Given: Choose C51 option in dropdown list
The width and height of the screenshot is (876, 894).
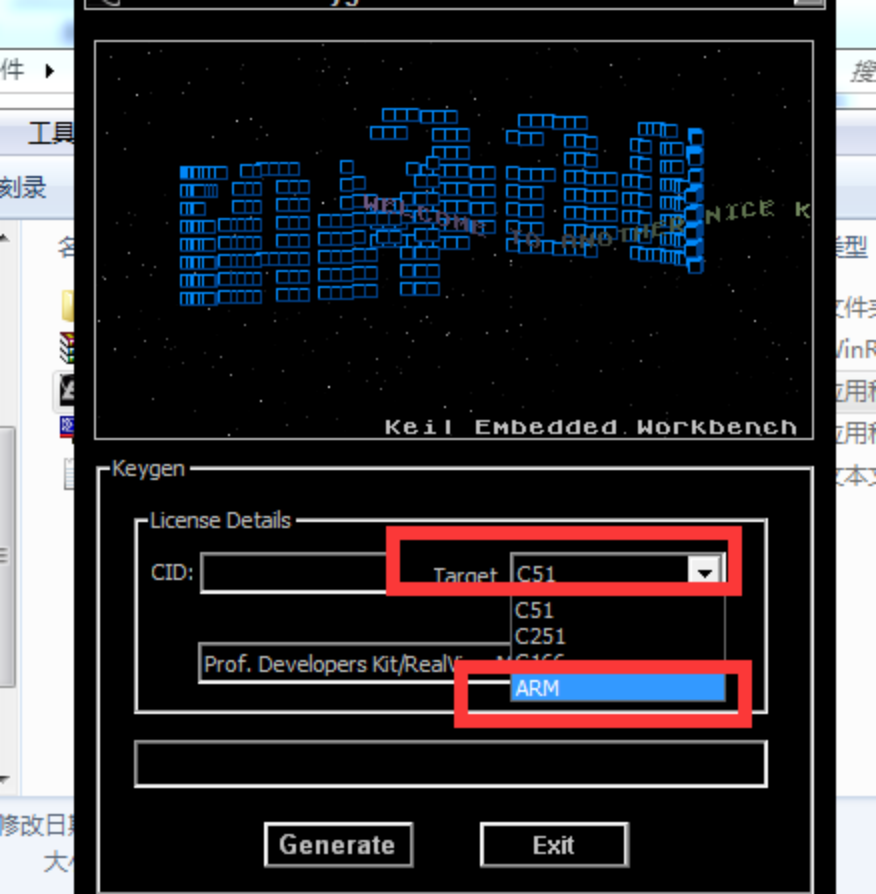Looking at the screenshot, I should [x=618, y=611].
